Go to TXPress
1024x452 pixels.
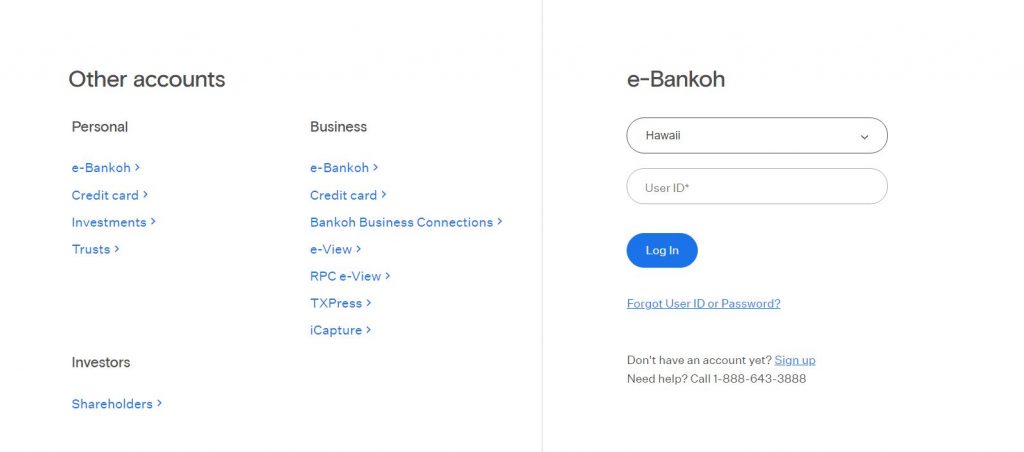click(x=340, y=303)
